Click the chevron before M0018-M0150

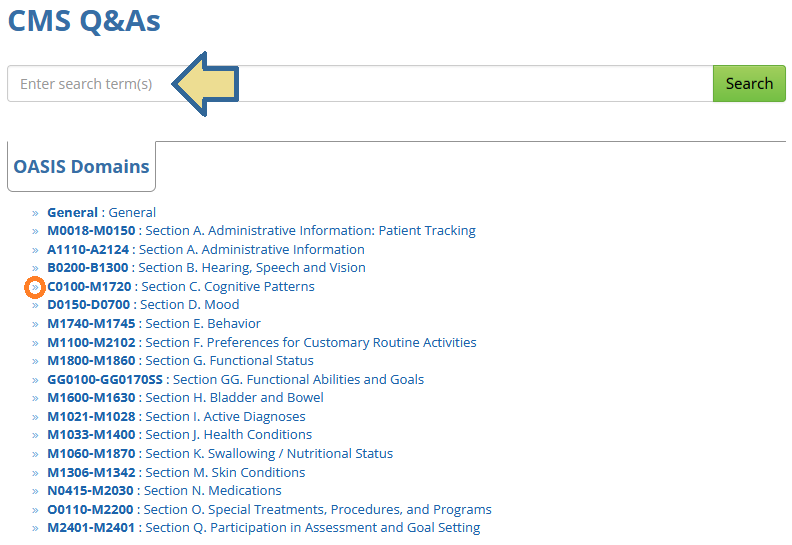click(35, 231)
